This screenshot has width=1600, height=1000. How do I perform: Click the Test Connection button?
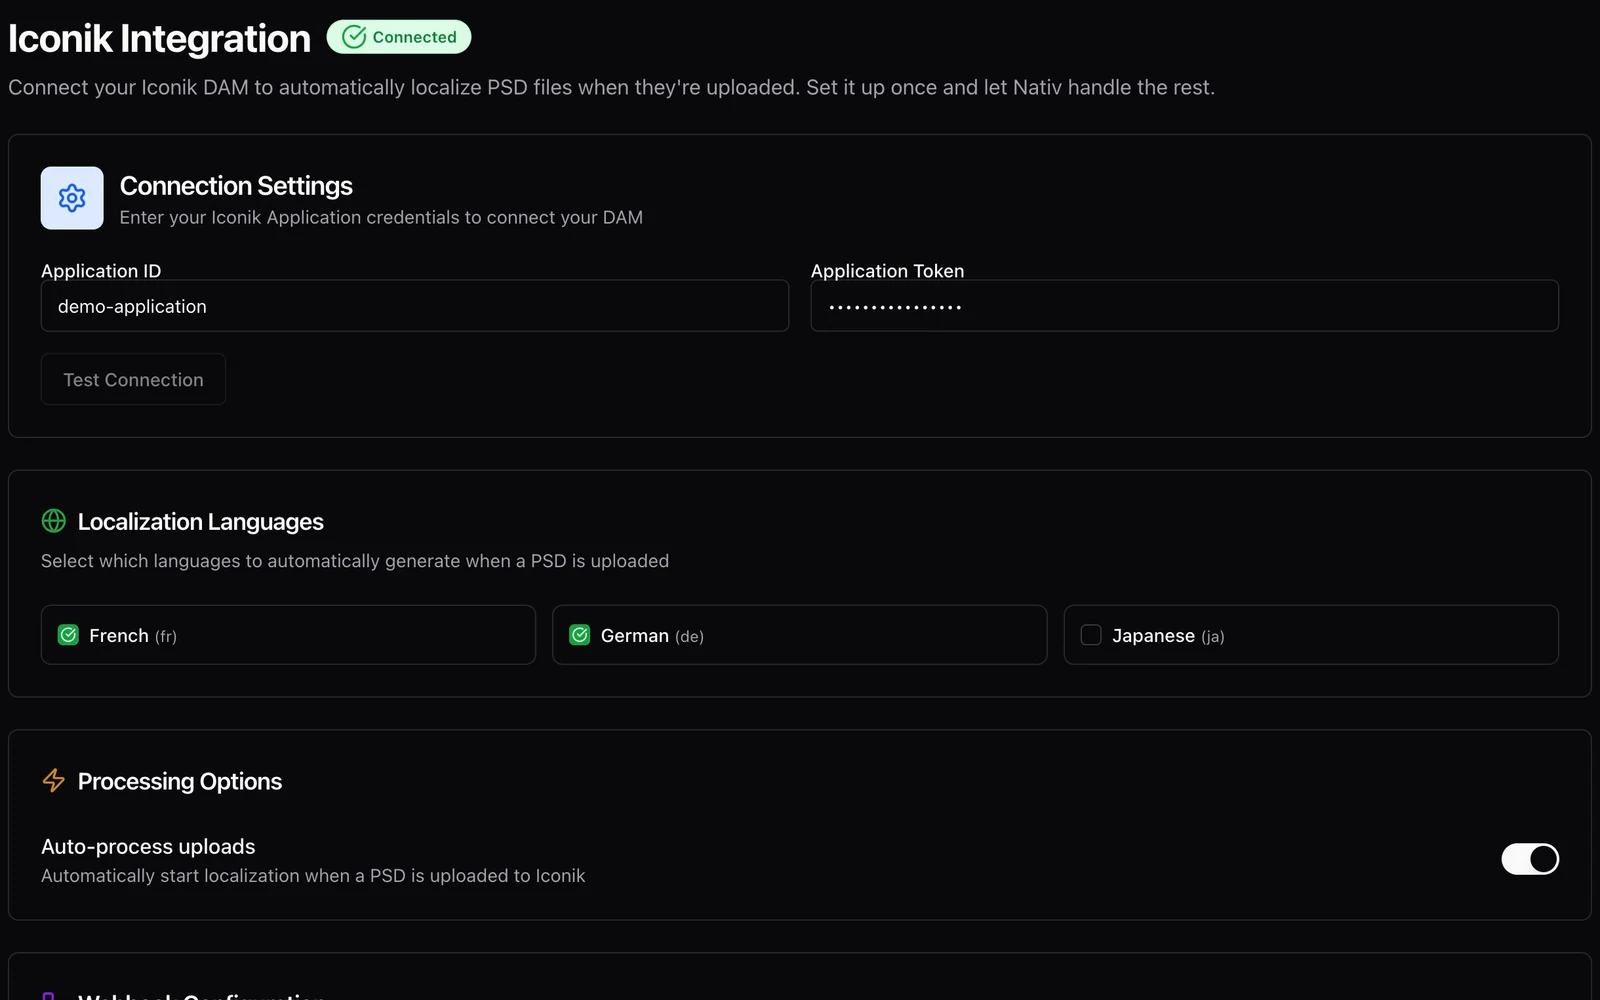tap(133, 379)
